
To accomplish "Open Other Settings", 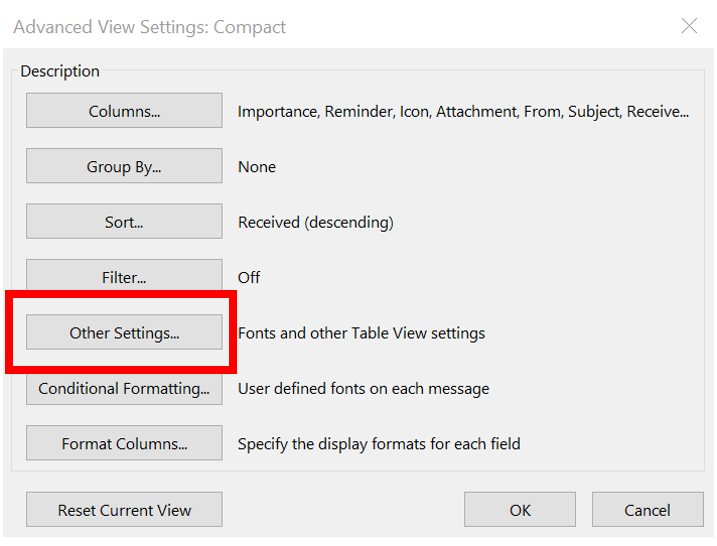I will coord(124,333).
